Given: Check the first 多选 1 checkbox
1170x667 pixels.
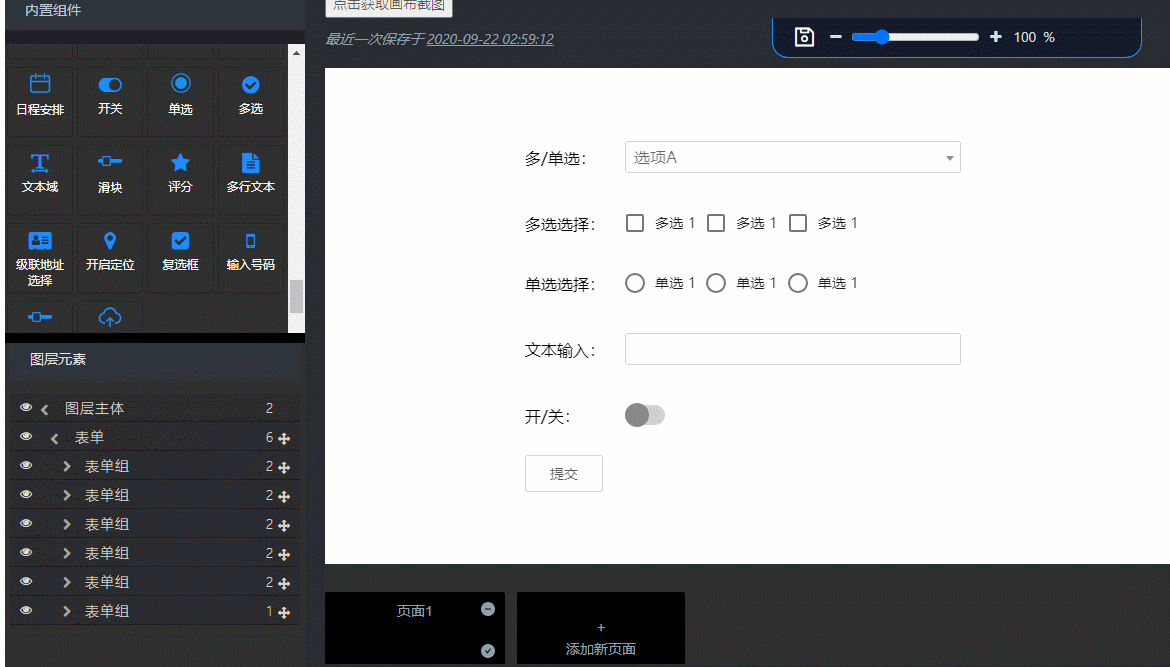Looking at the screenshot, I should point(635,223).
